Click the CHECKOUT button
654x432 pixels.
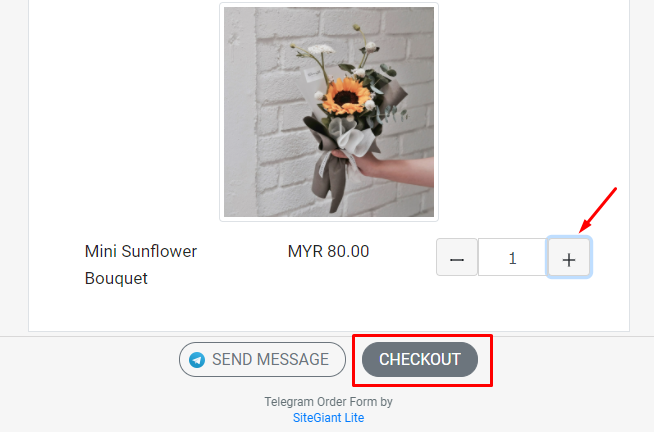coord(420,359)
